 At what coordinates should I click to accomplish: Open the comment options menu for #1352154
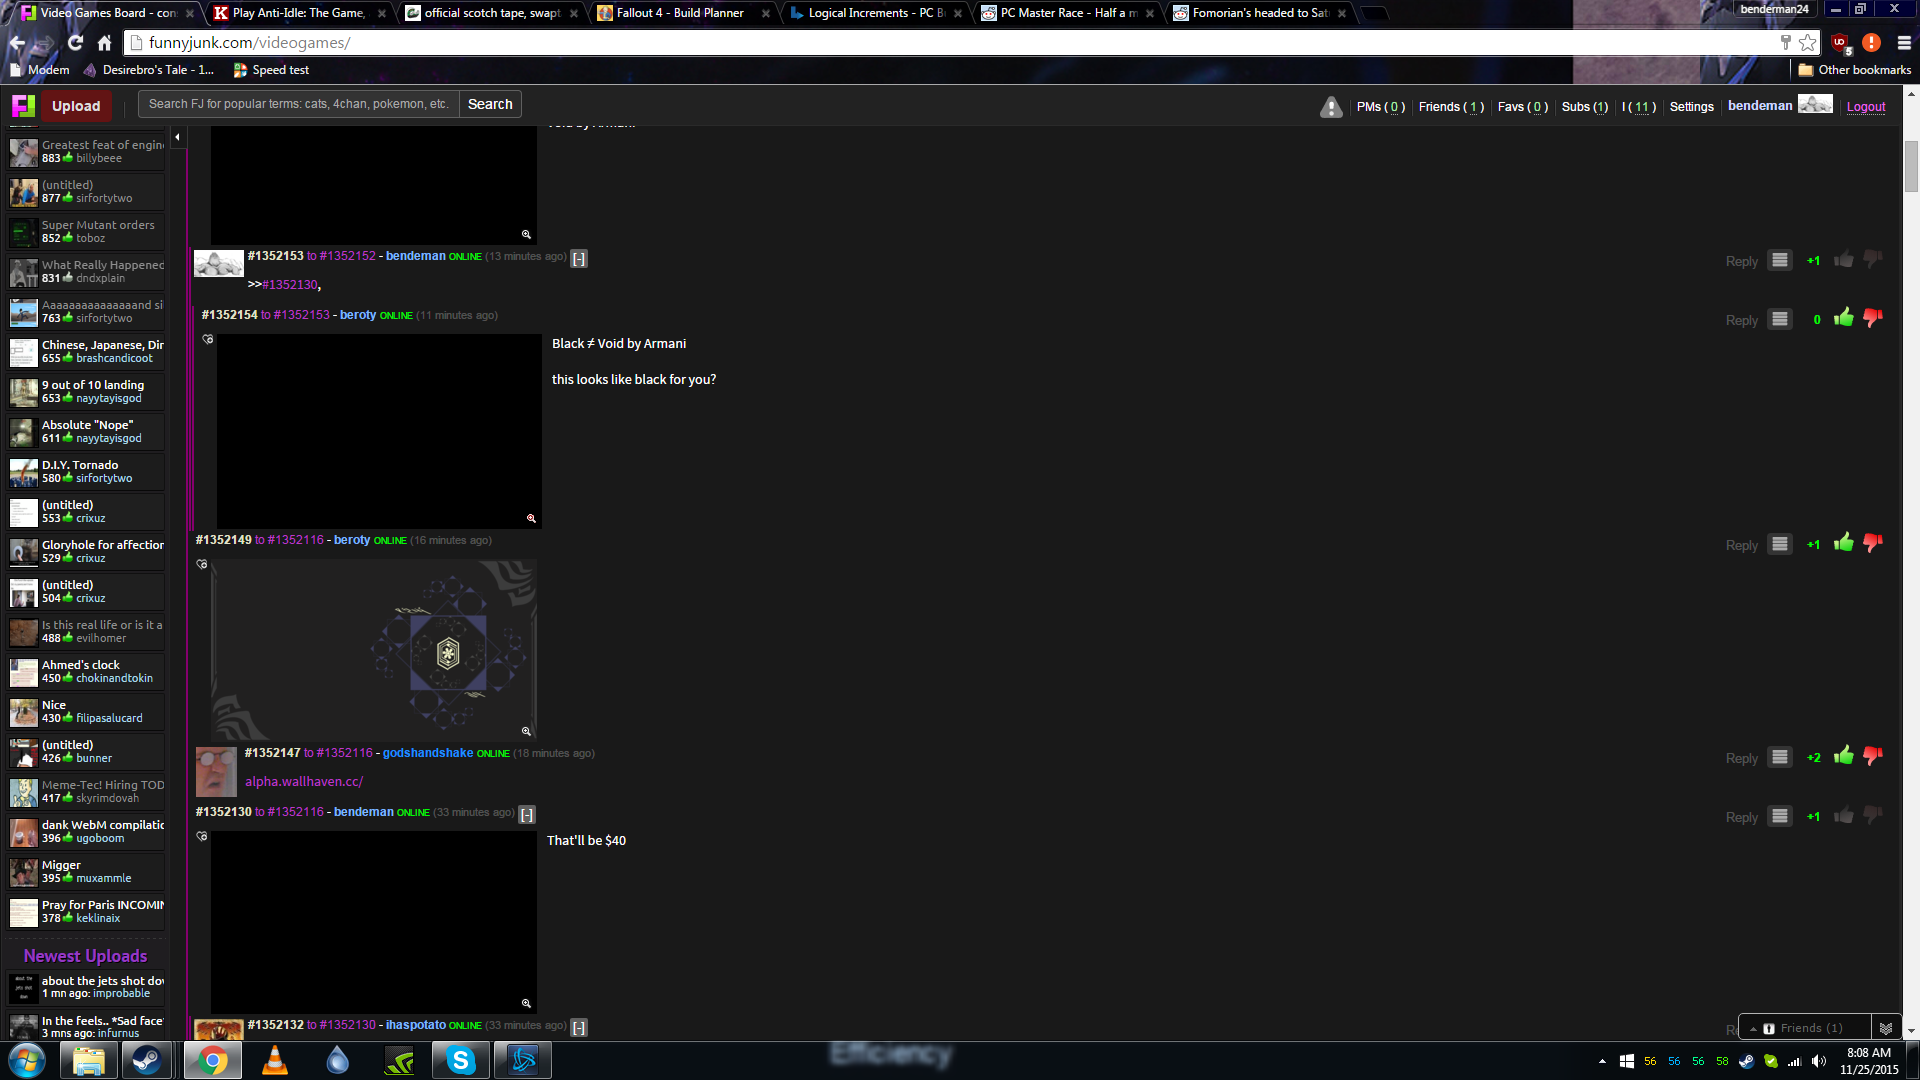1780,319
